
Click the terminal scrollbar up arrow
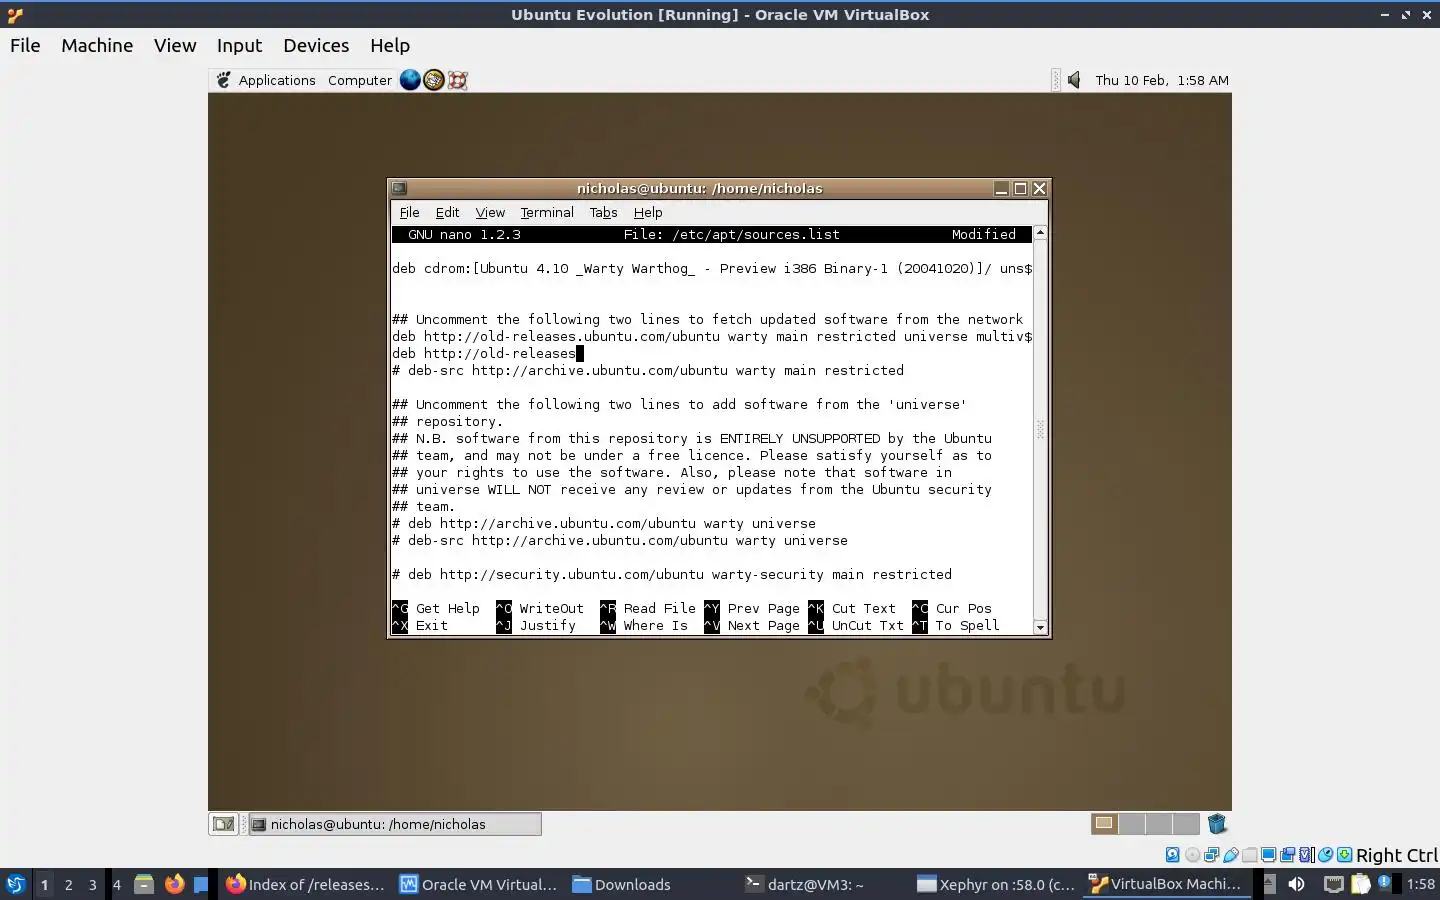click(x=1040, y=232)
